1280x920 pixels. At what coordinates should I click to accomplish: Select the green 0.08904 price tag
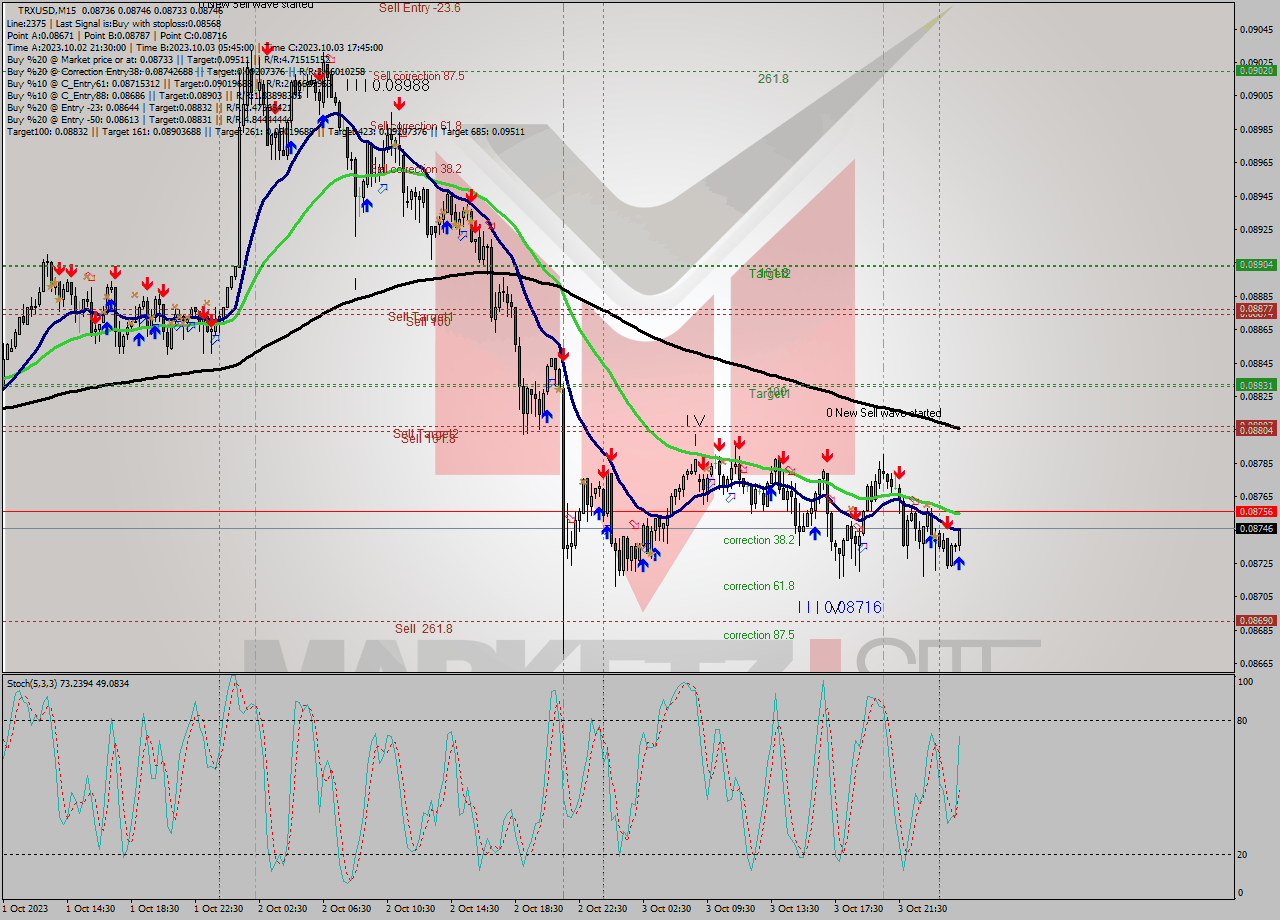[1256, 265]
